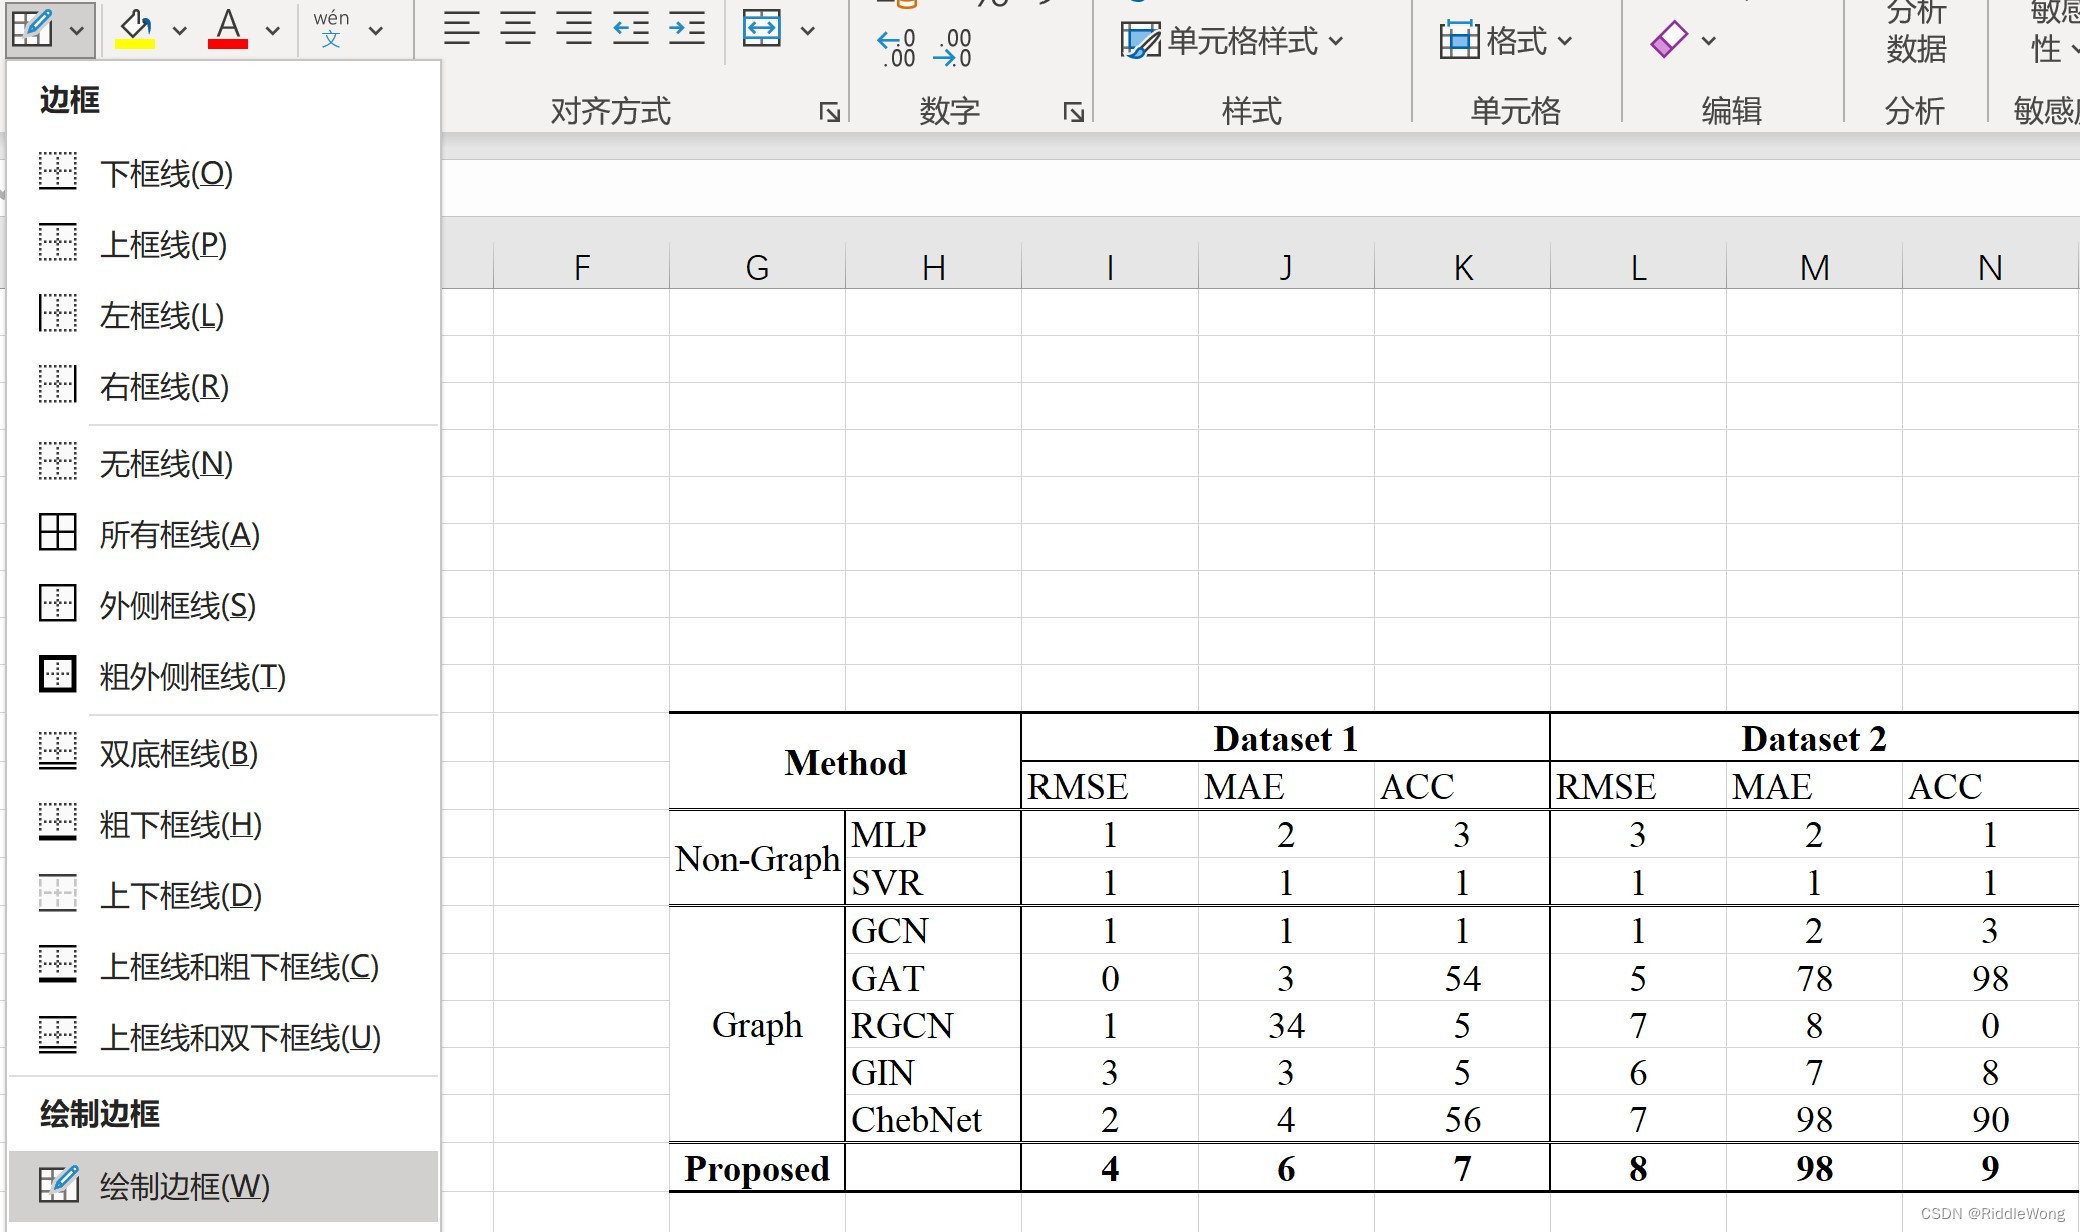This screenshot has height=1232, width=2080.
Task: Select column header K
Action: (1462, 266)
